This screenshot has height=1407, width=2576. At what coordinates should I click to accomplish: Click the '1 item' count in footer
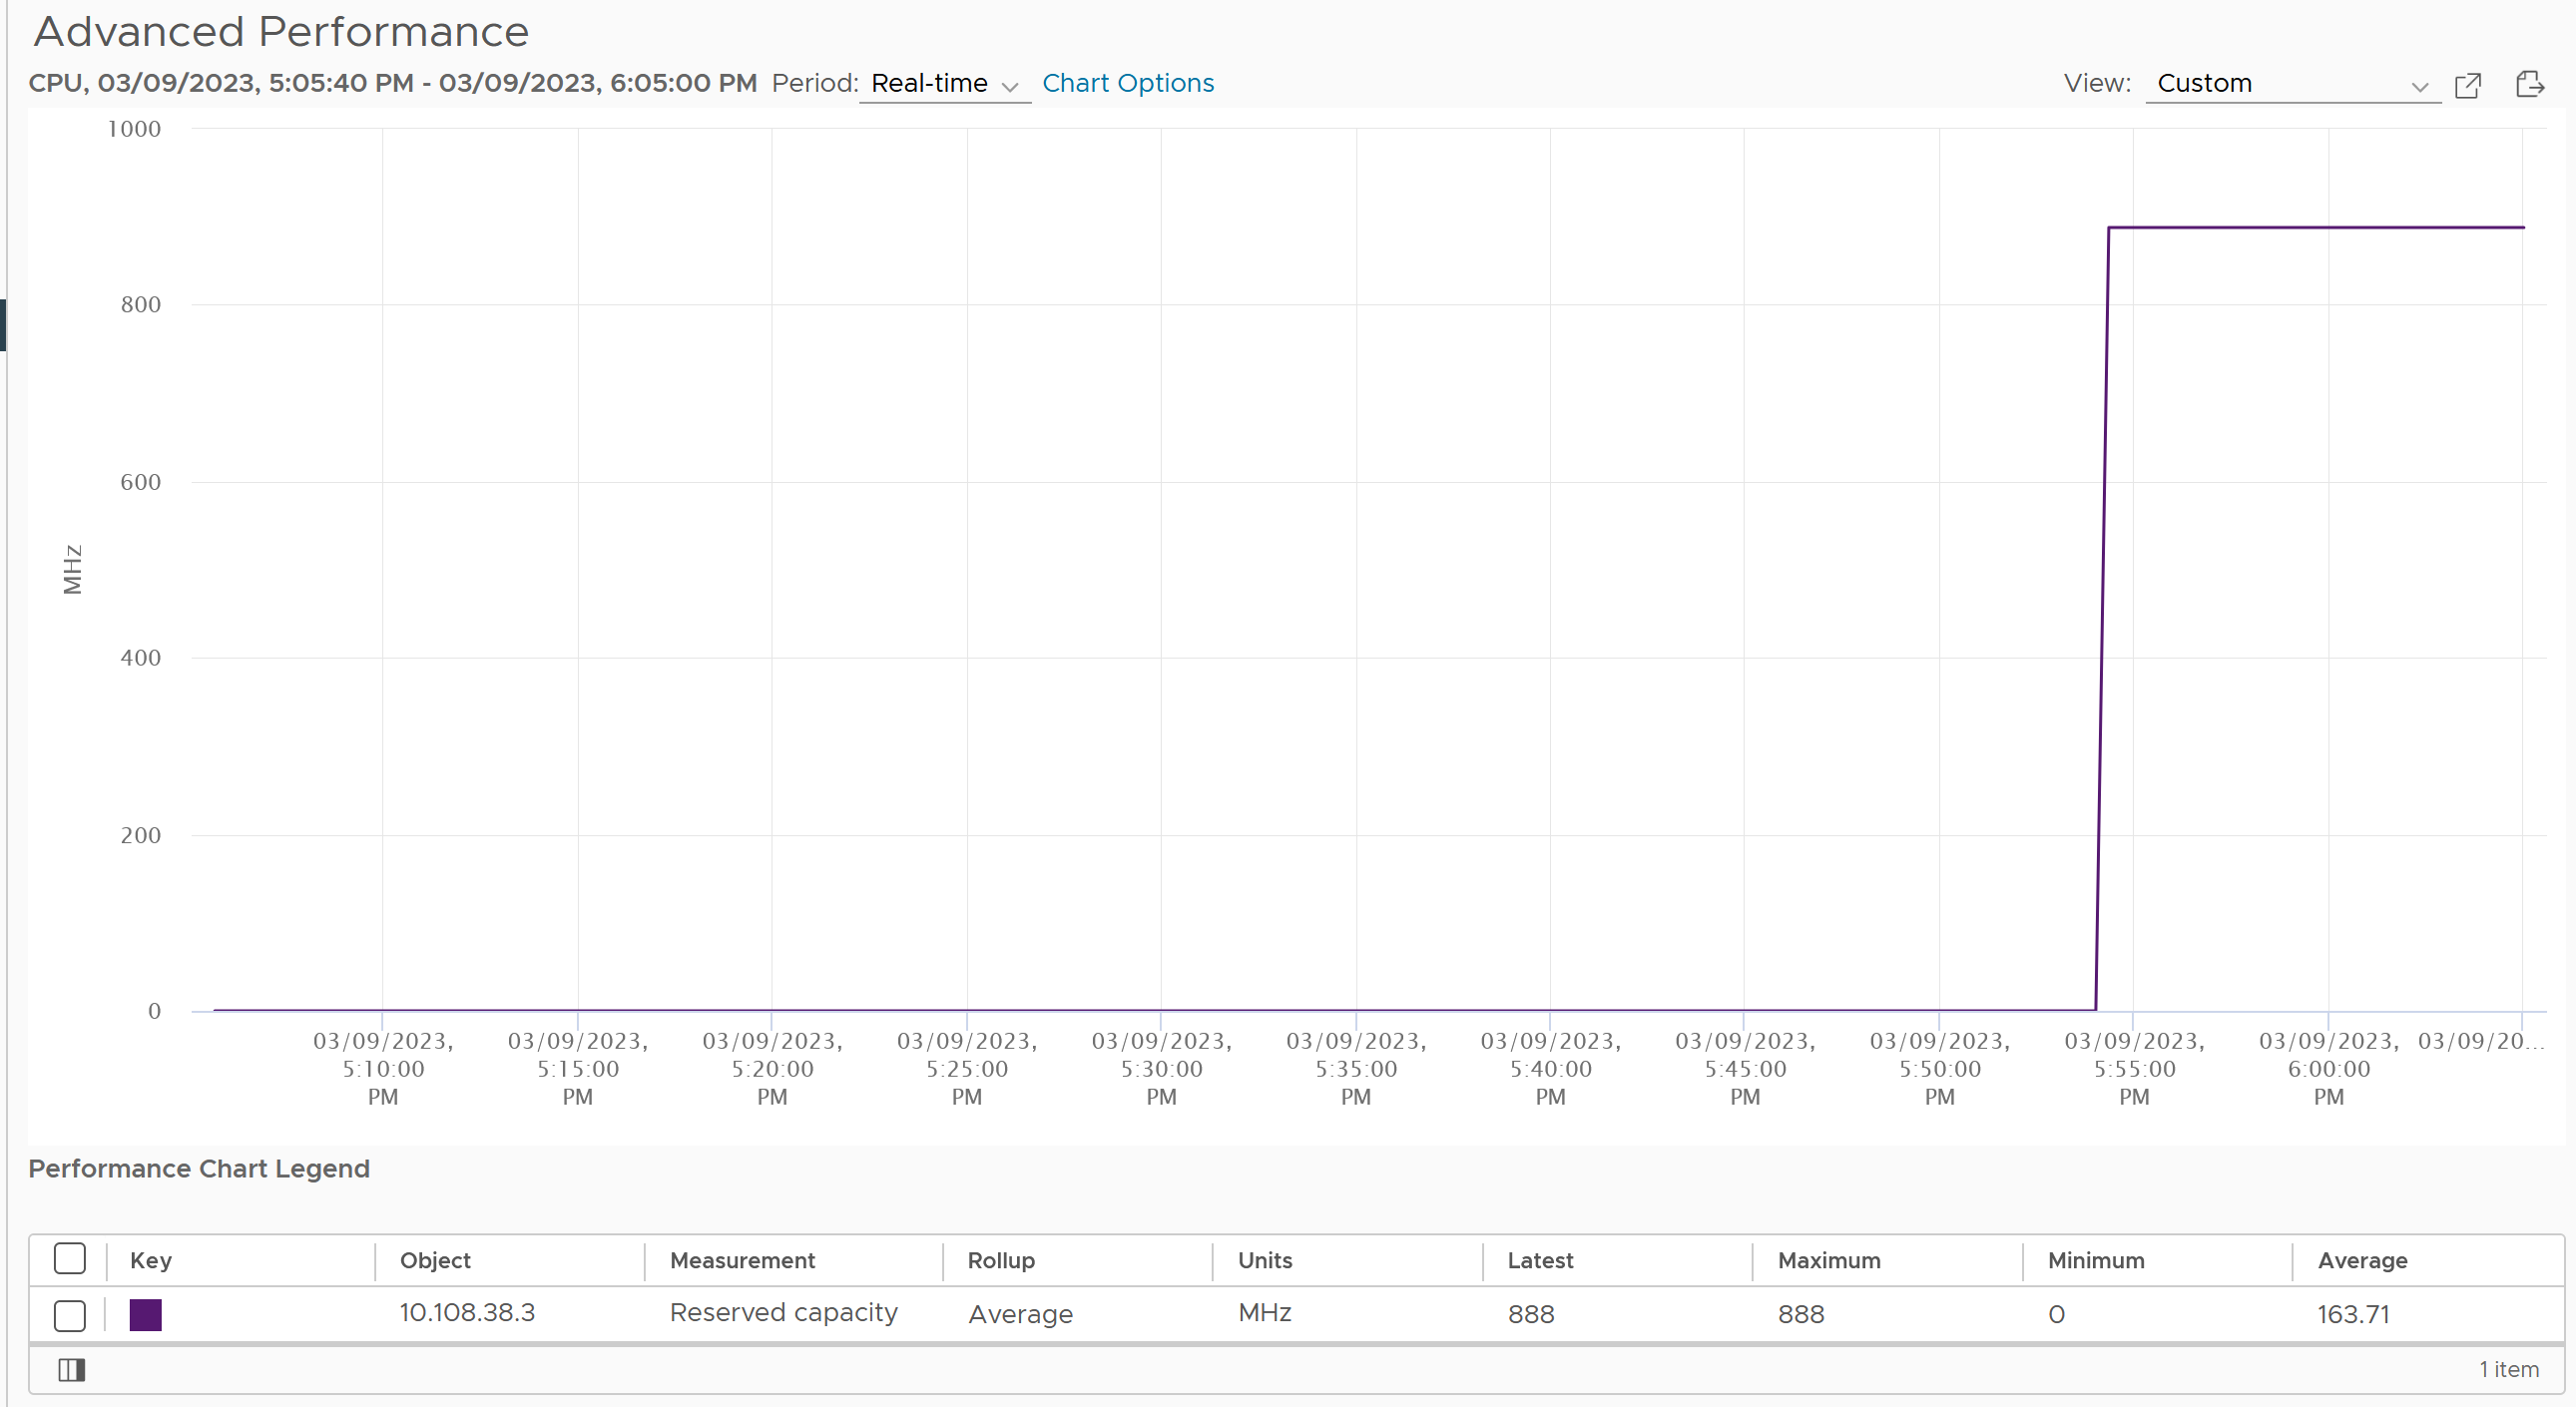2509,1369
